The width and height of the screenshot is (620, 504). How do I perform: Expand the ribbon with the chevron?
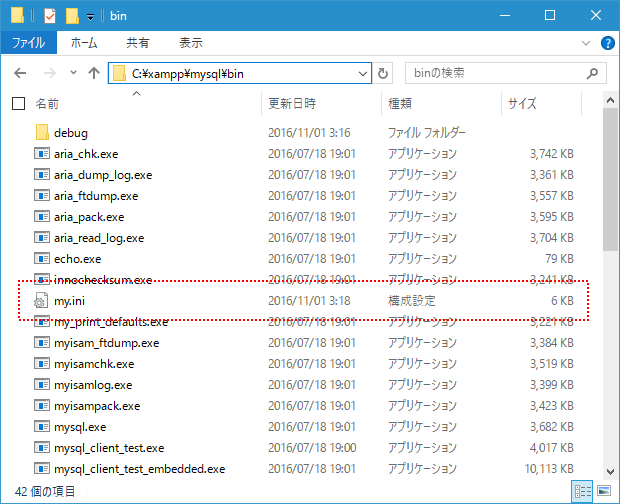586,43
